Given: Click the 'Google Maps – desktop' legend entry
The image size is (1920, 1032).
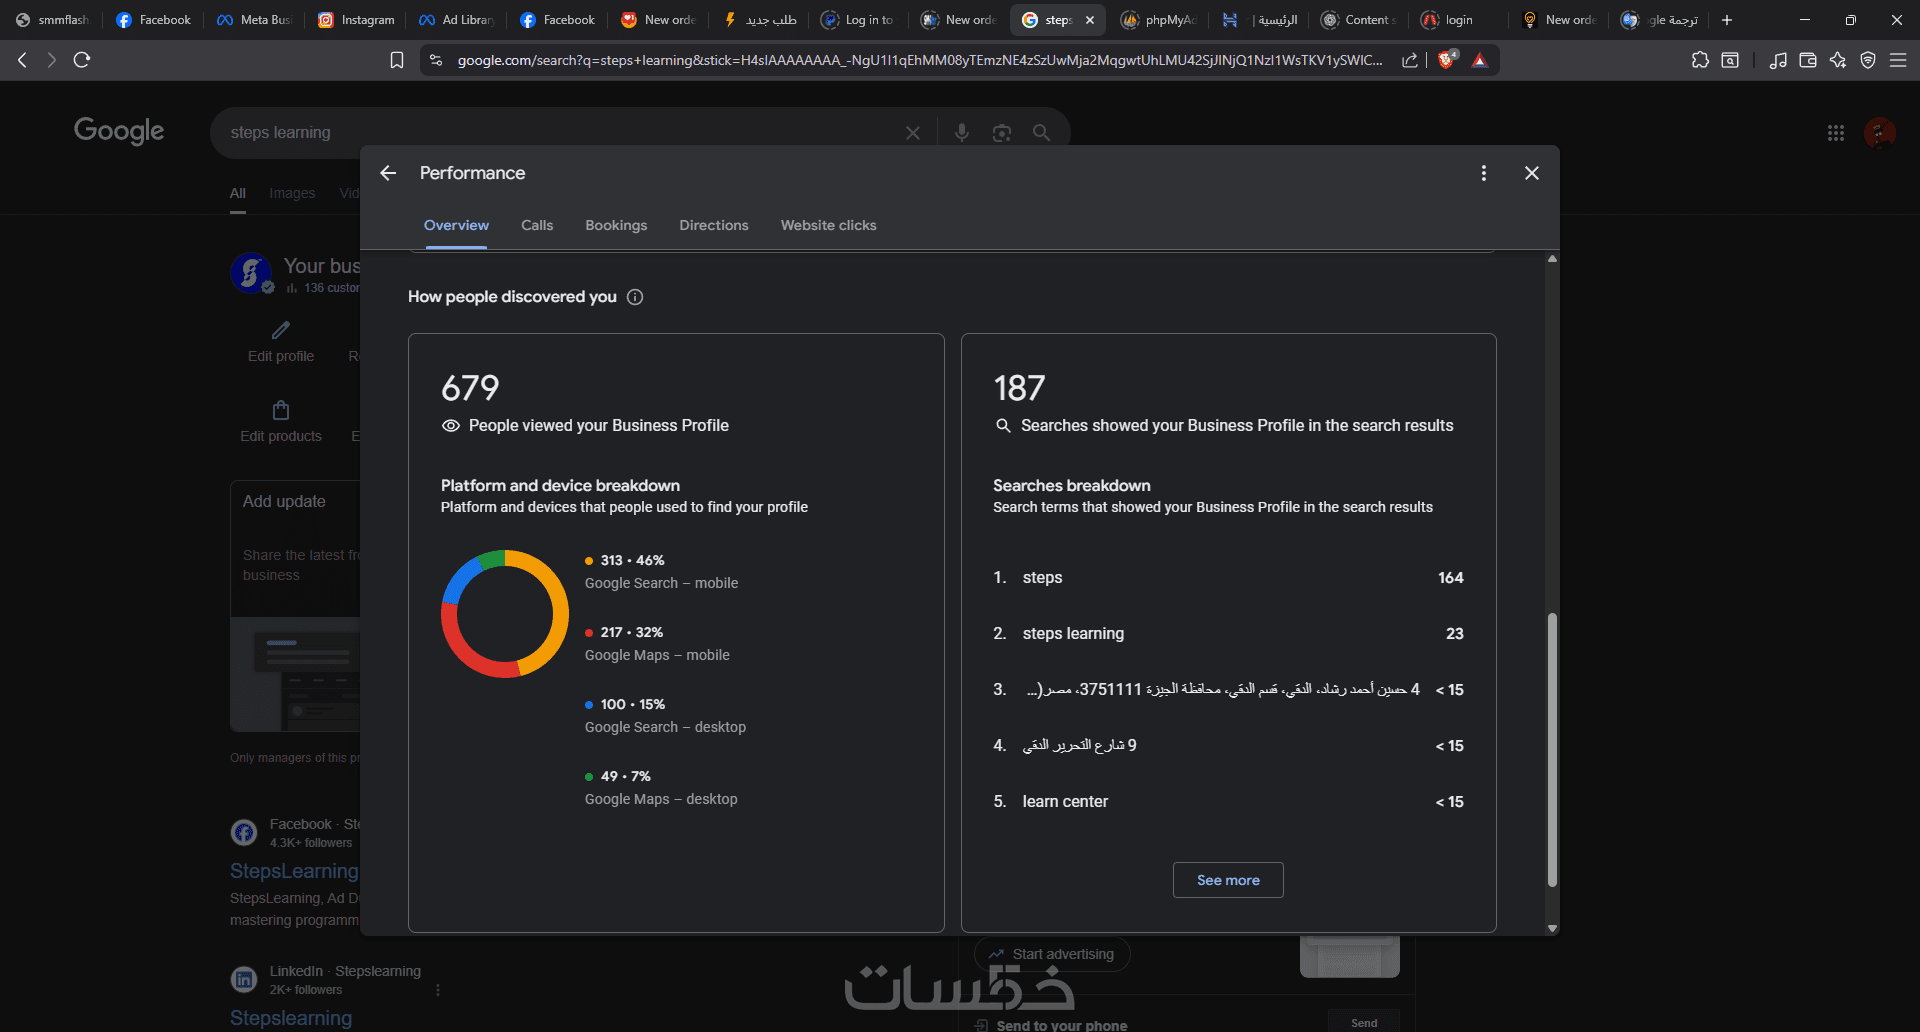Looking at the screenshot, I should pyautogui.click(x=661, y=788).
